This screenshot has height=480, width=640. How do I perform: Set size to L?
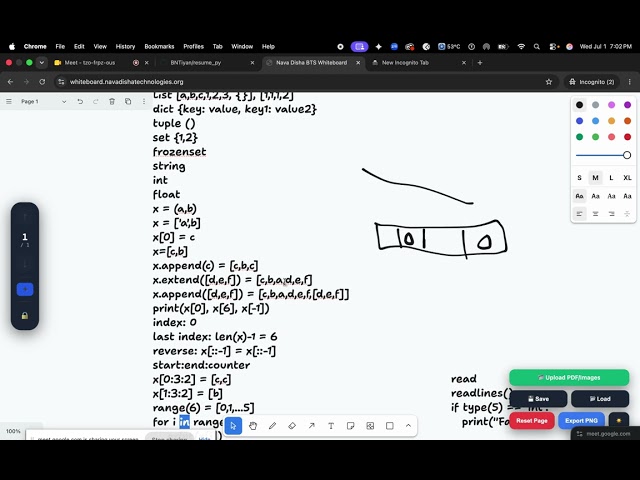click(x=611, y=178)
